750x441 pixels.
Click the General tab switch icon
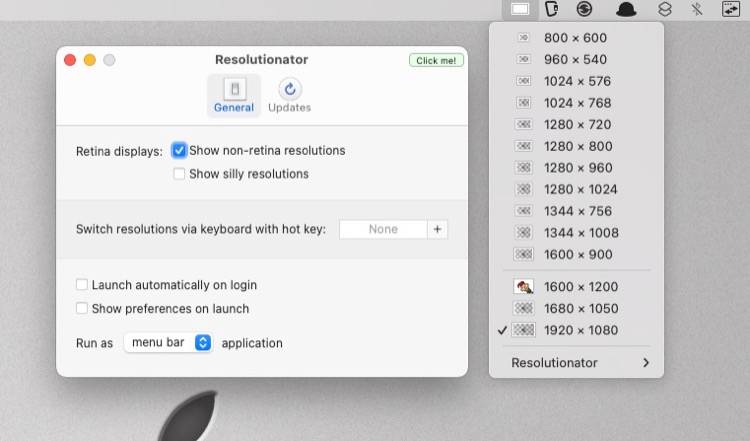(x=234, y=89)
